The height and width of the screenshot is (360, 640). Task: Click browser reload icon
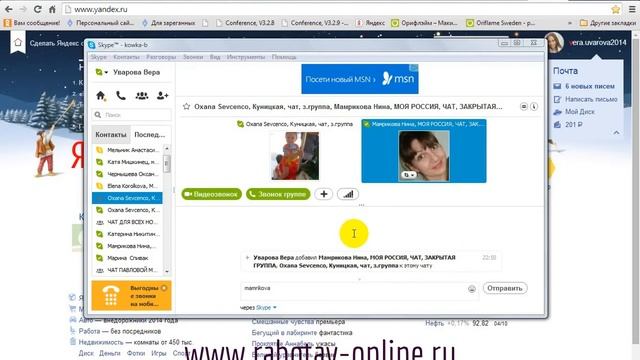tap(37, 9)
